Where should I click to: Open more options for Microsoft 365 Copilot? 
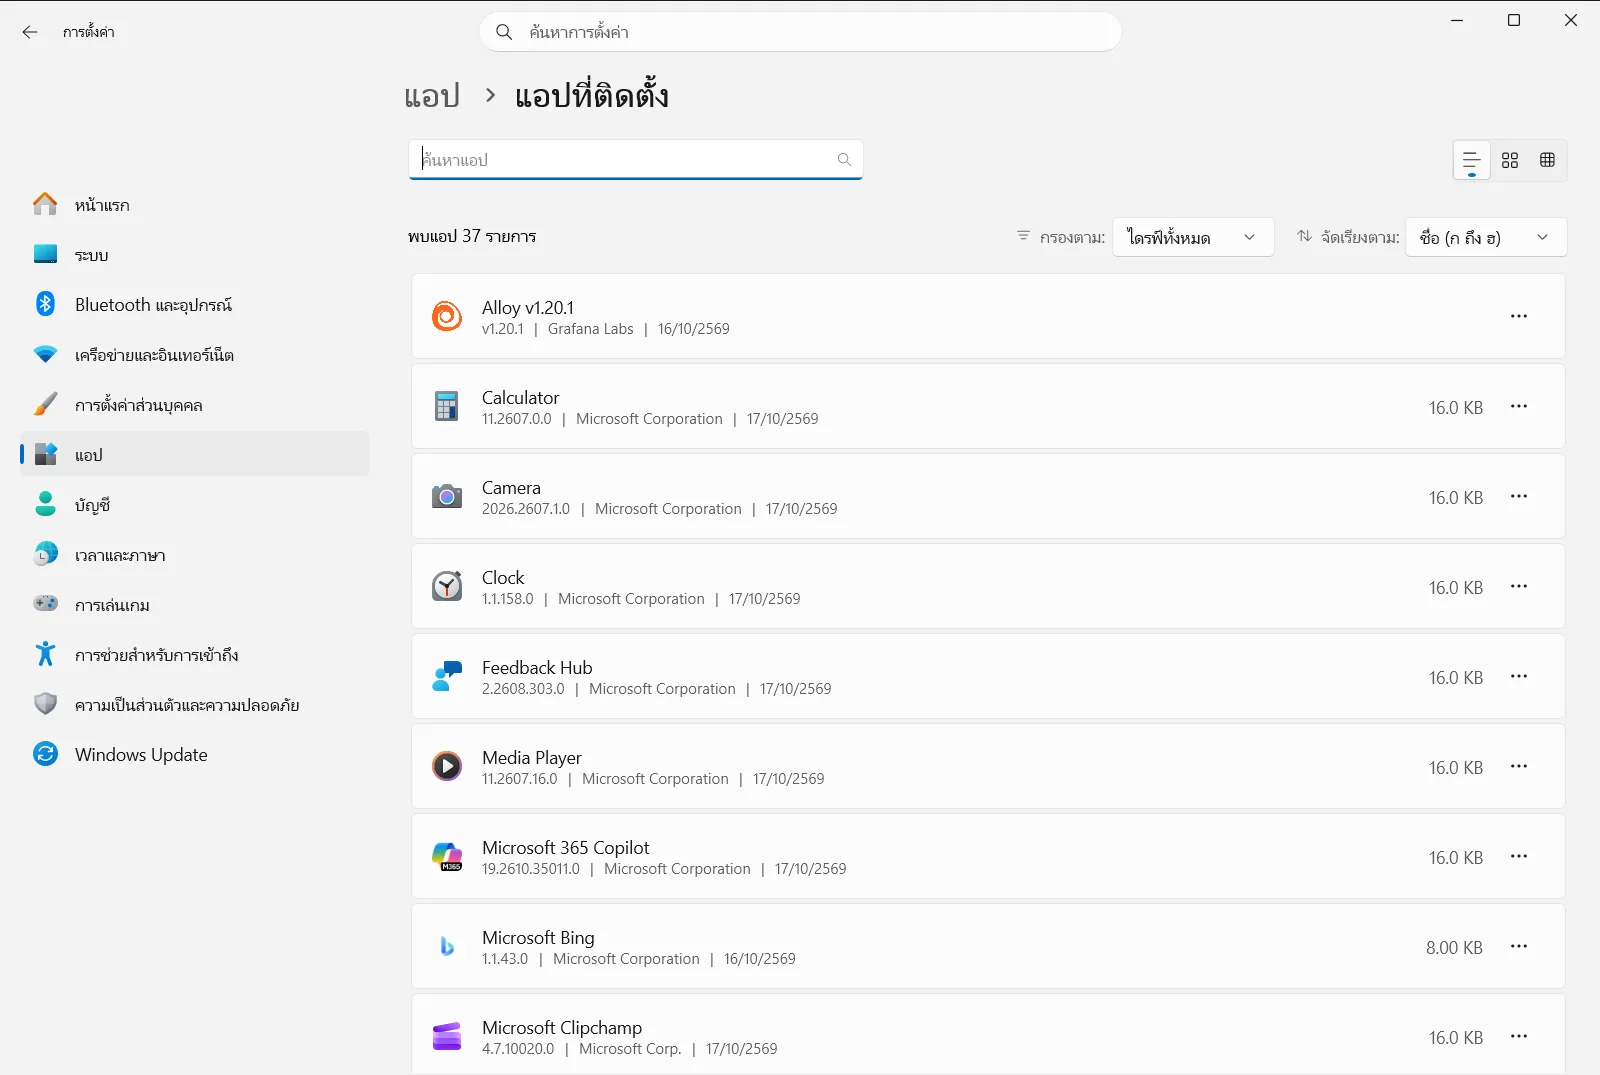[1519, 856]
